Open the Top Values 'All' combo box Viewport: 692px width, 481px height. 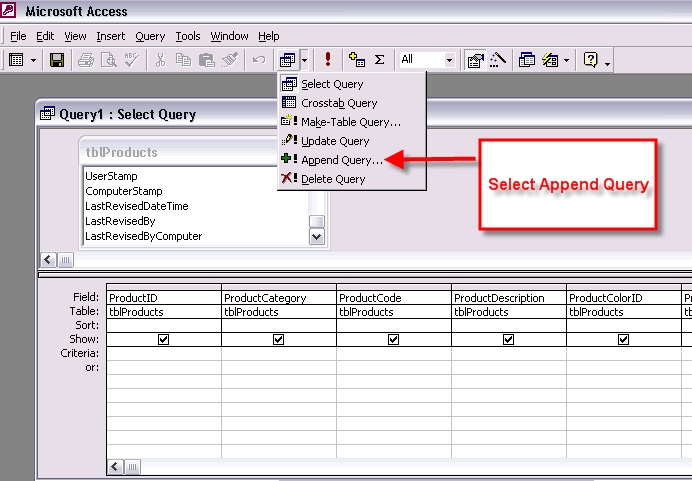click(427, 60)
